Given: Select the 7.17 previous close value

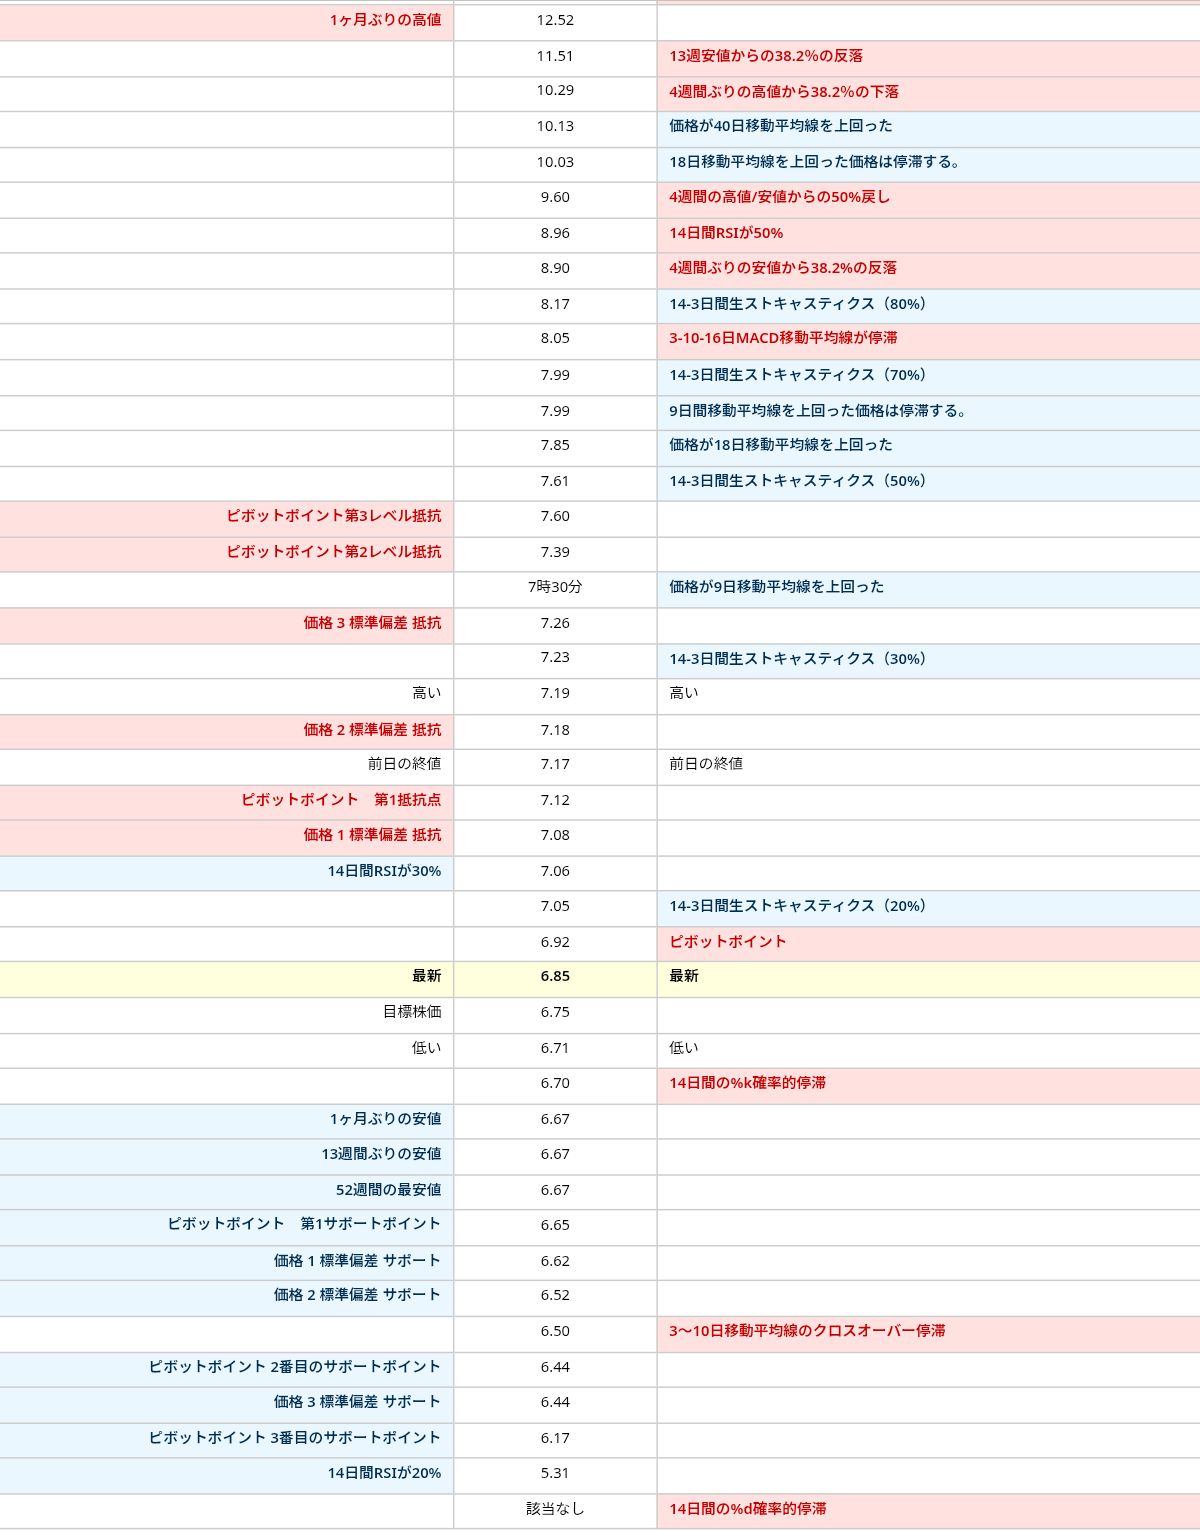Looking at the screenshot, I should (x=555, y=764).
